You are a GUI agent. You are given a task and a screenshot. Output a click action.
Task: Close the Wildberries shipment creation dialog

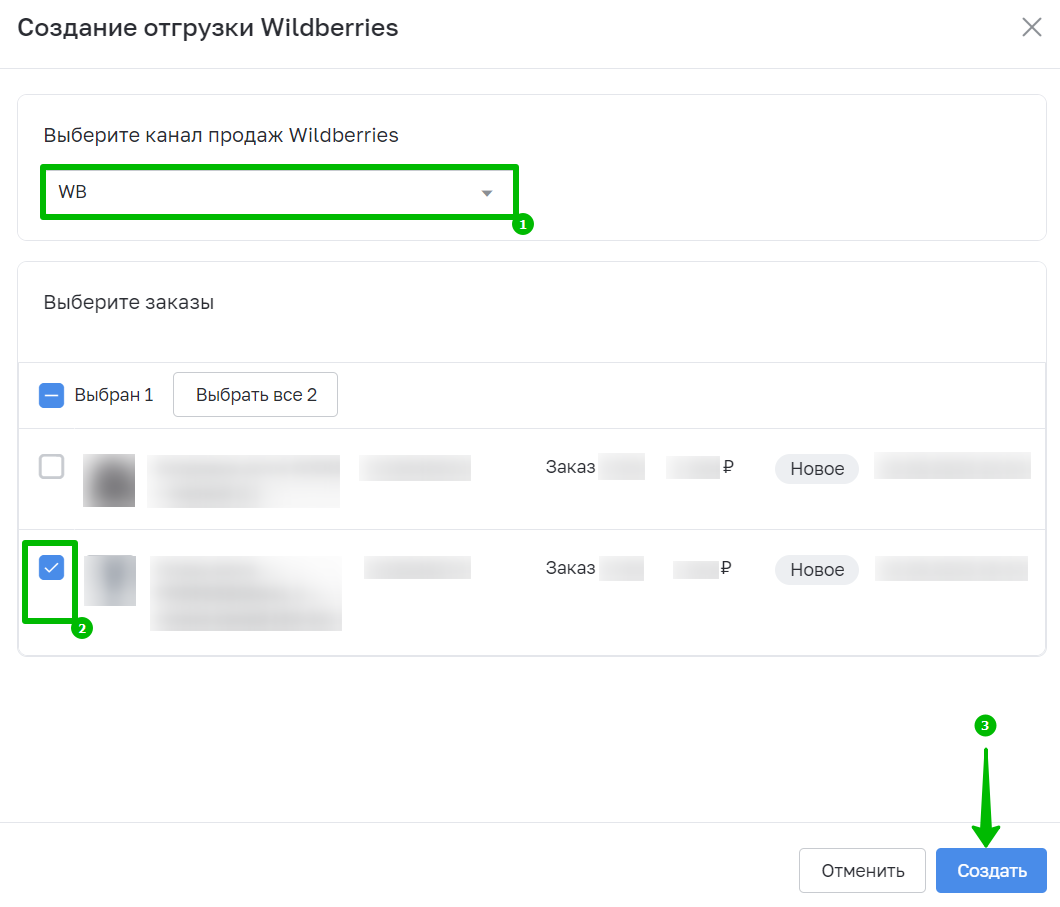pos(1032,28)
